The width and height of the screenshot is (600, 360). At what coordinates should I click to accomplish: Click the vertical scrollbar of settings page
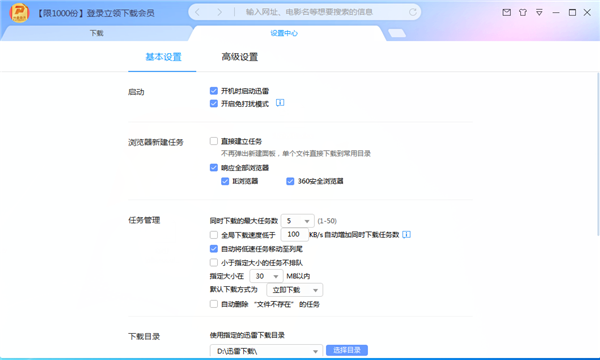597,153
